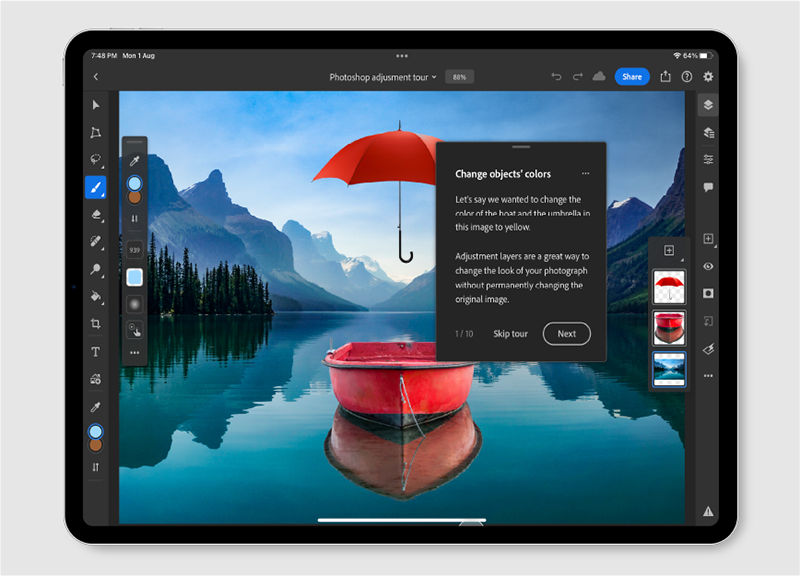Tap the Share button
Screen dimensions: 800x576
pos(632,76)
